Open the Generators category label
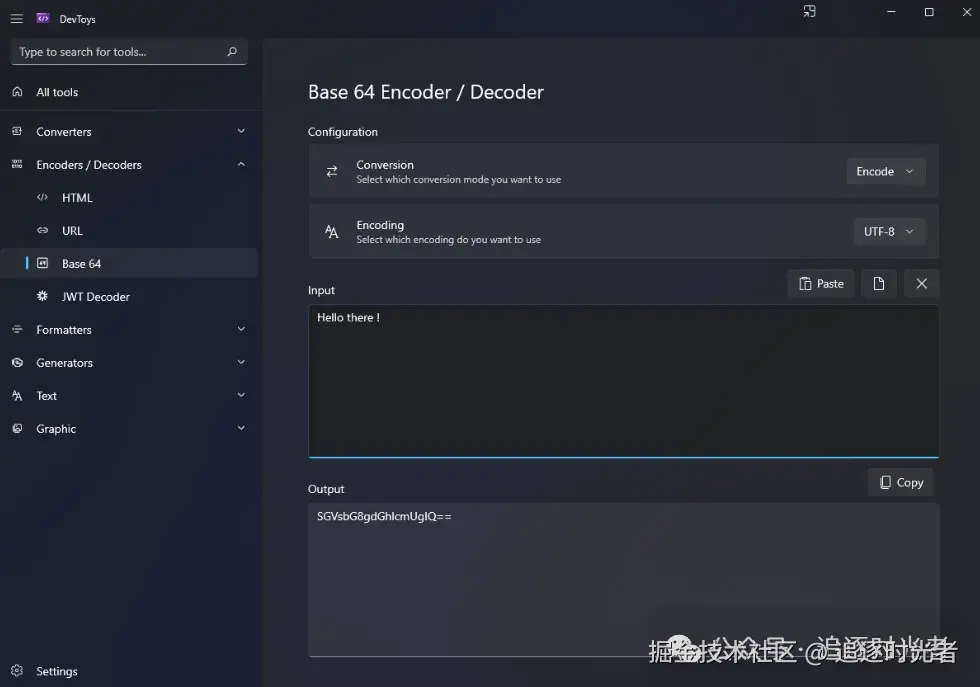Image resolution: width=980 pixels, height=687 pixels. point(64,363)
